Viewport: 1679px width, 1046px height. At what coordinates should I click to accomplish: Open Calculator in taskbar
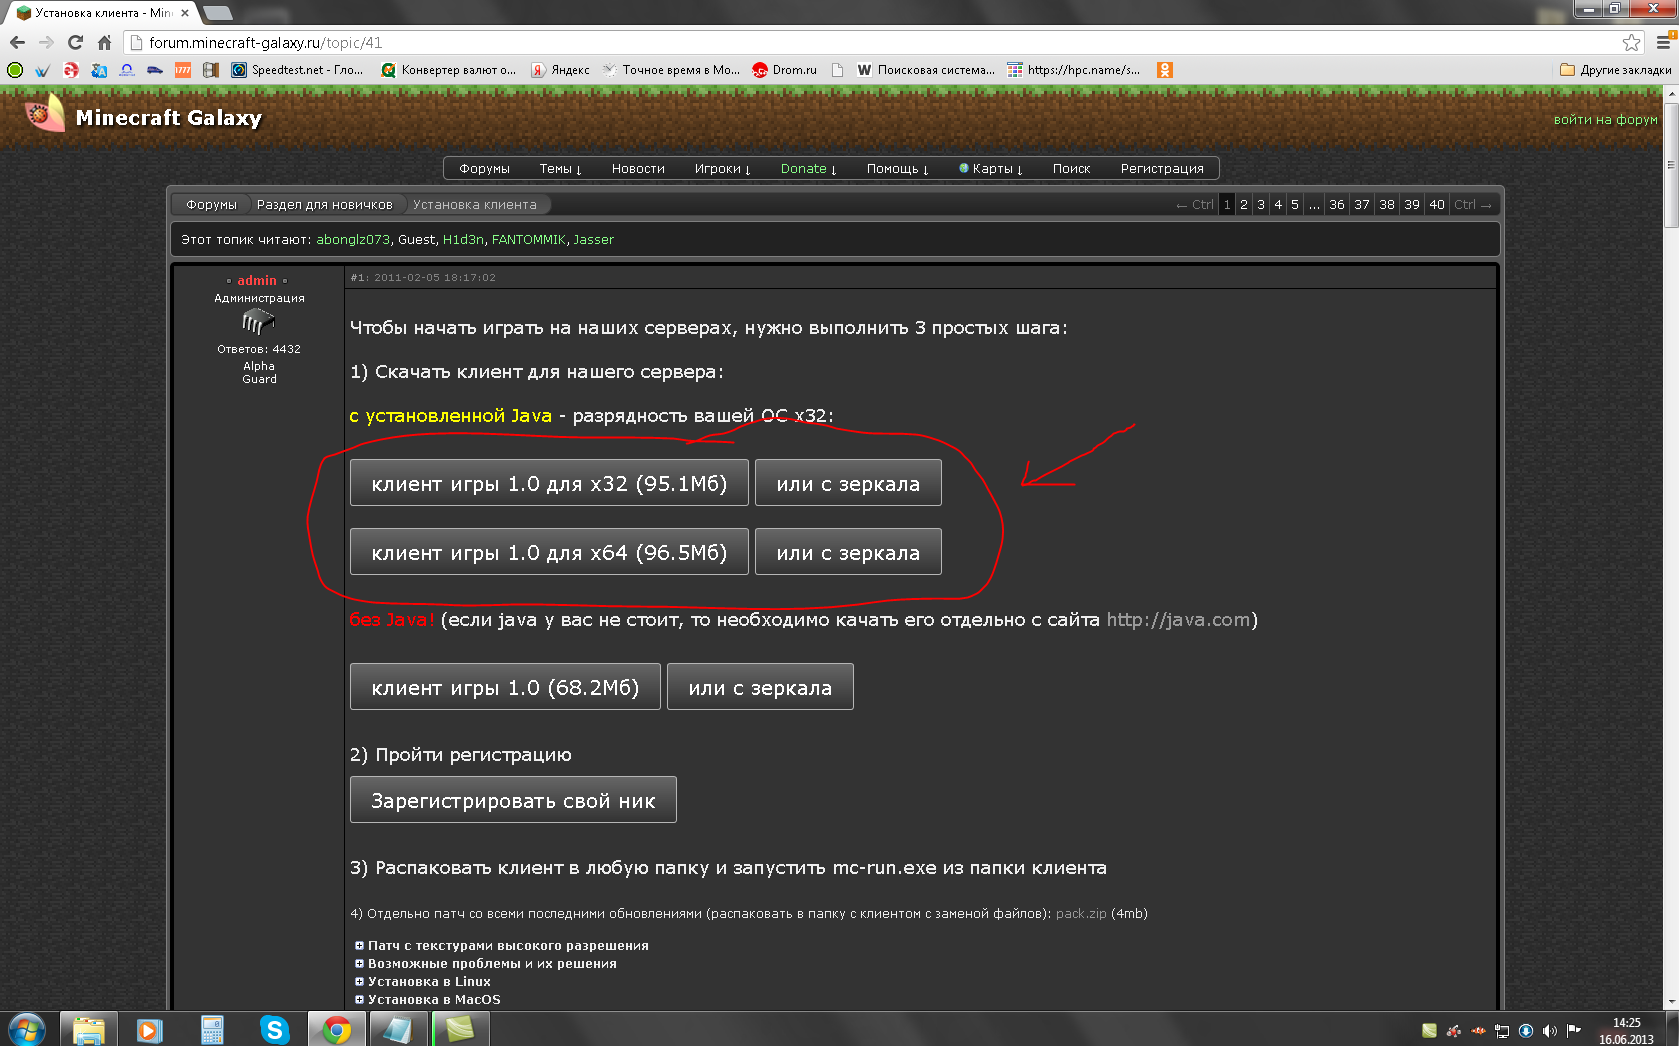pyautogui.click(x=212, y=1029)
